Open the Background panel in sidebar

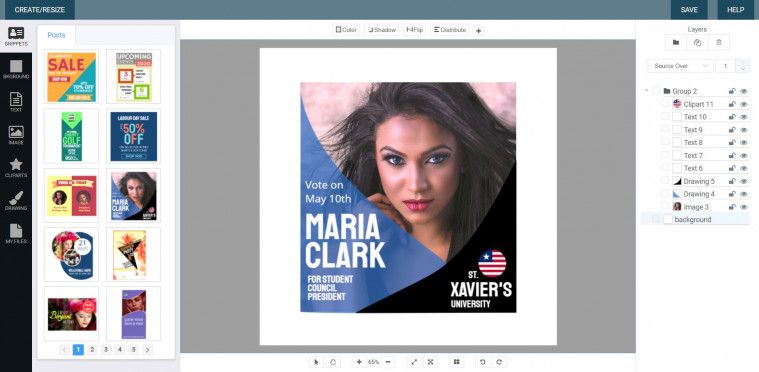pyautogui.click(x=15, y=69)
